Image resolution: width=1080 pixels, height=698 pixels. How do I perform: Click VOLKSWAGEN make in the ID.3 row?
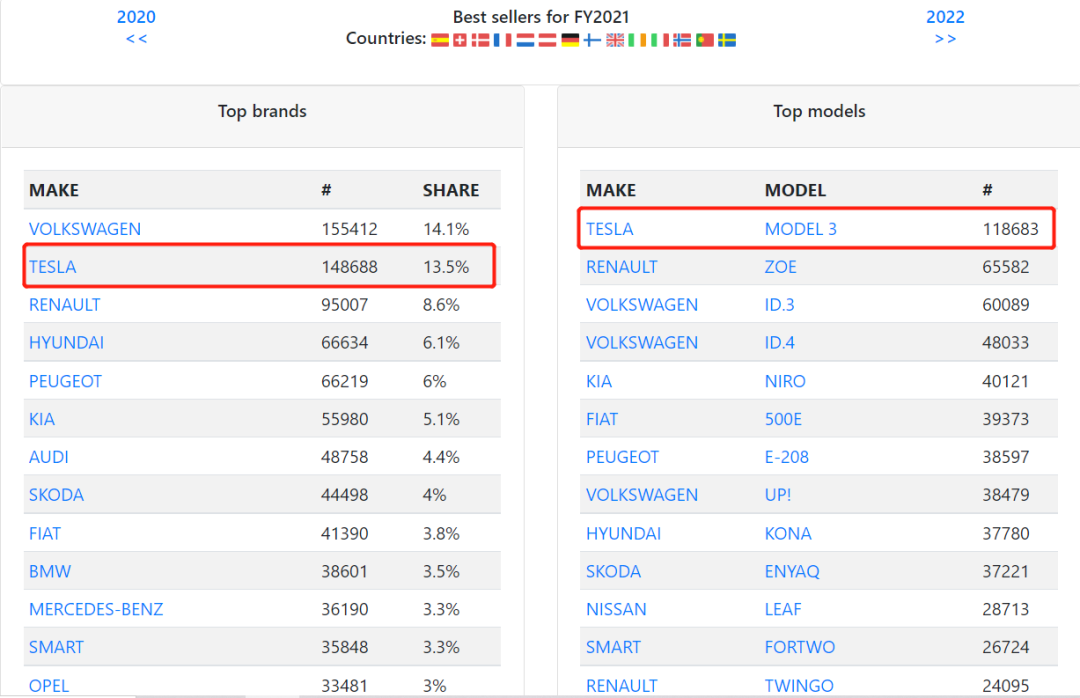coord(642,305)
